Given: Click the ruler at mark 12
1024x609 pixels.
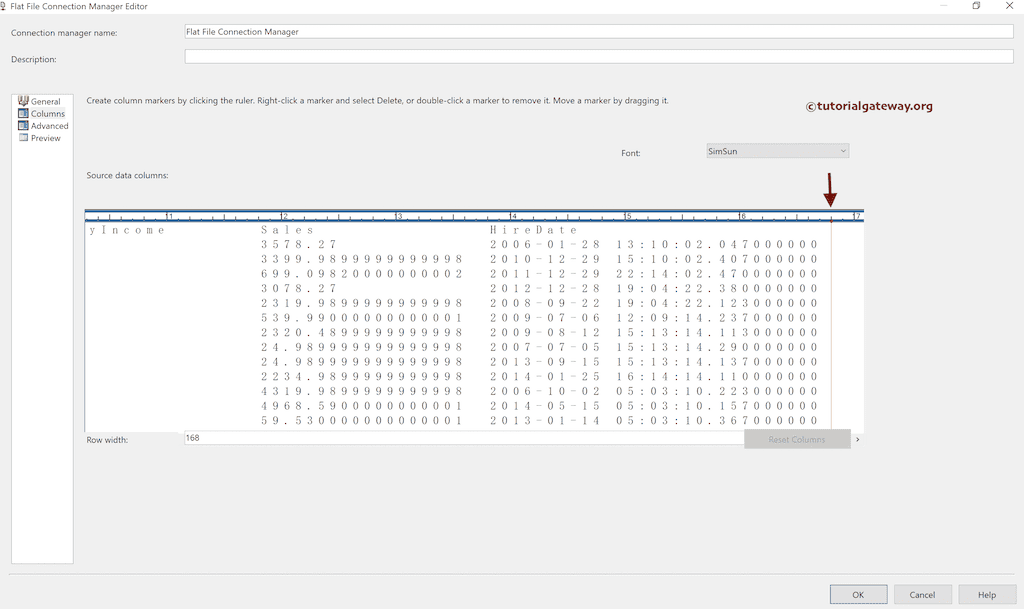Looking at the screenshot, I should [283, 216].
